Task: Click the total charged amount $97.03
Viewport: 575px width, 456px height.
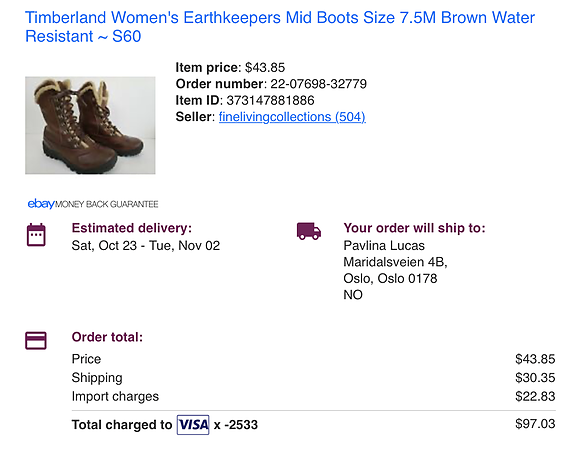Action: [535, 424]
